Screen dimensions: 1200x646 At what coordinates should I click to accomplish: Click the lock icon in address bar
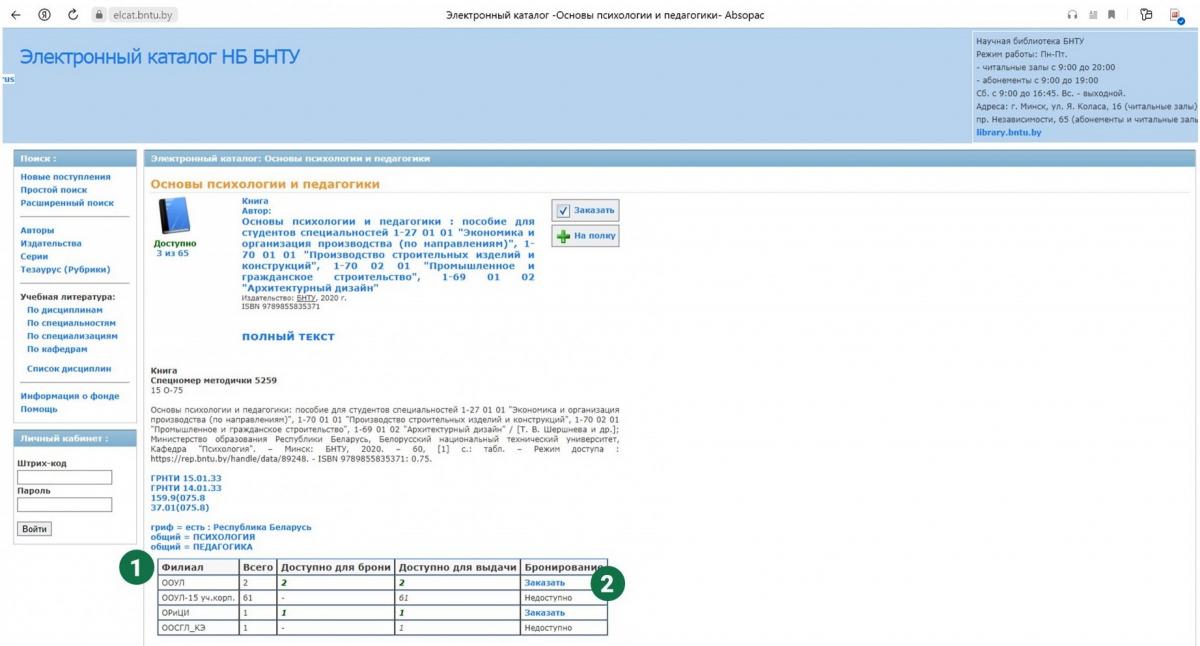point(99,15)
